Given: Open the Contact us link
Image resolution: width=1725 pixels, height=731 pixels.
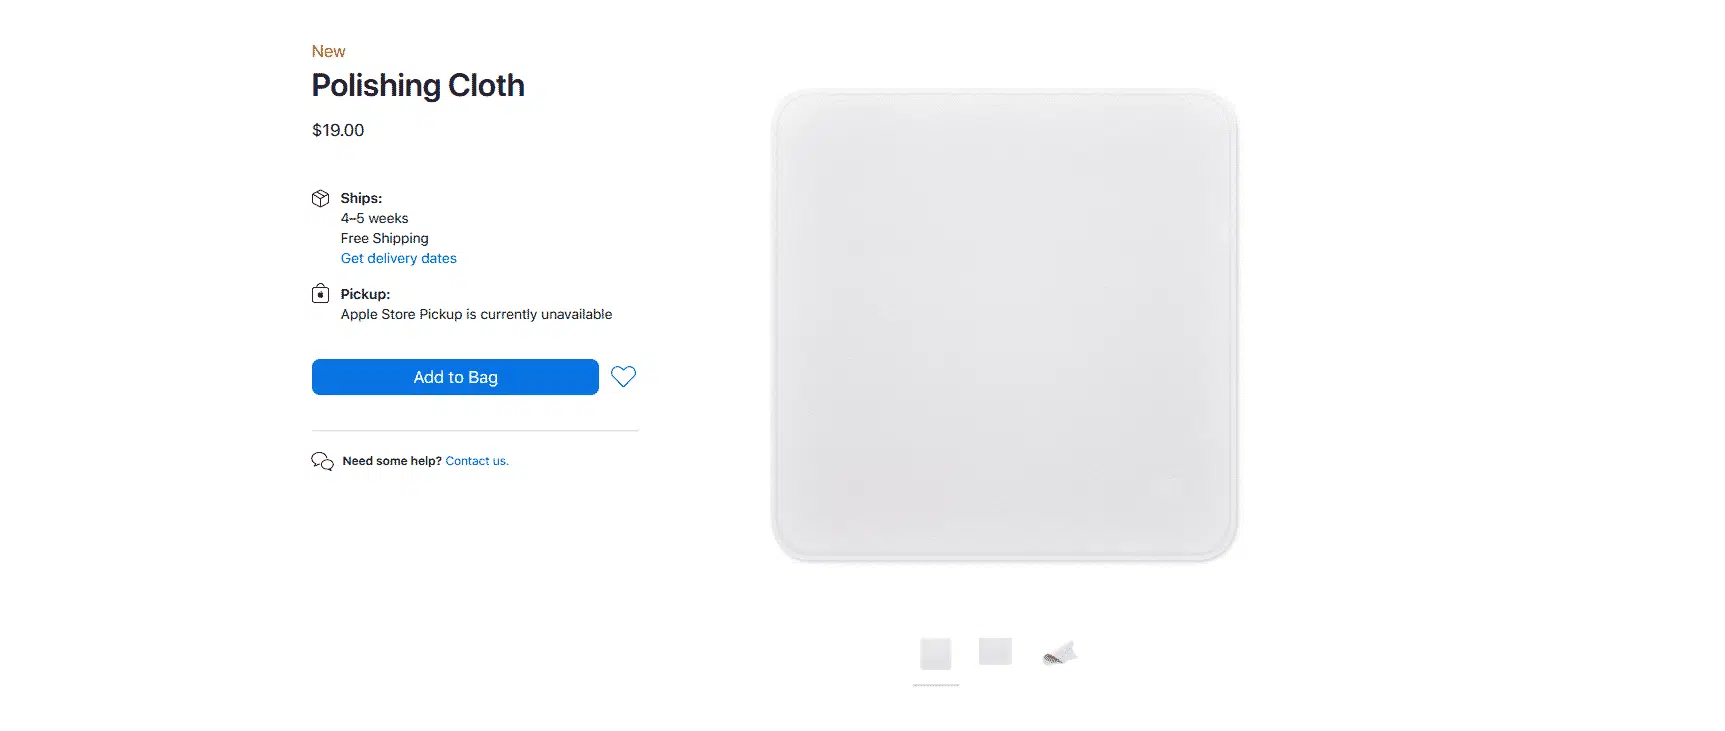Looking at the screenshot, I should click(x=477, y=461).
